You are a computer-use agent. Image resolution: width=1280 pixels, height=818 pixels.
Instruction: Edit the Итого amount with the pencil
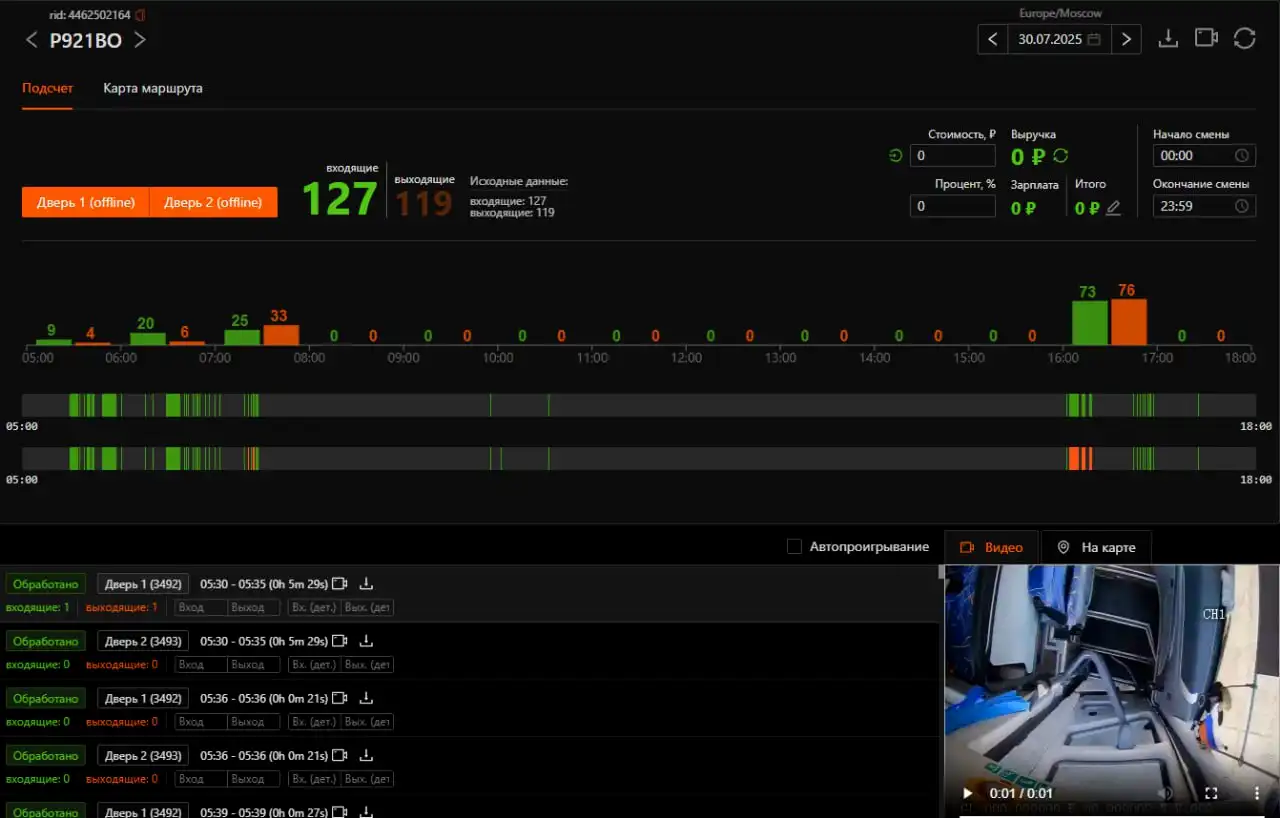(1113, 208)
